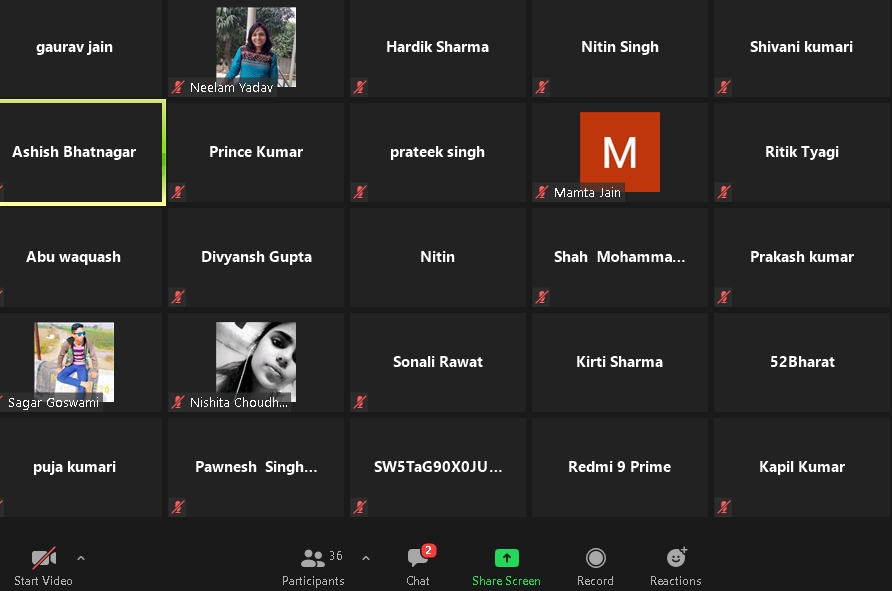Click muted mic icon on SW5TaG90X0JU... tile
This screenshot has height=591, width=892.
(x=360, y=507)
